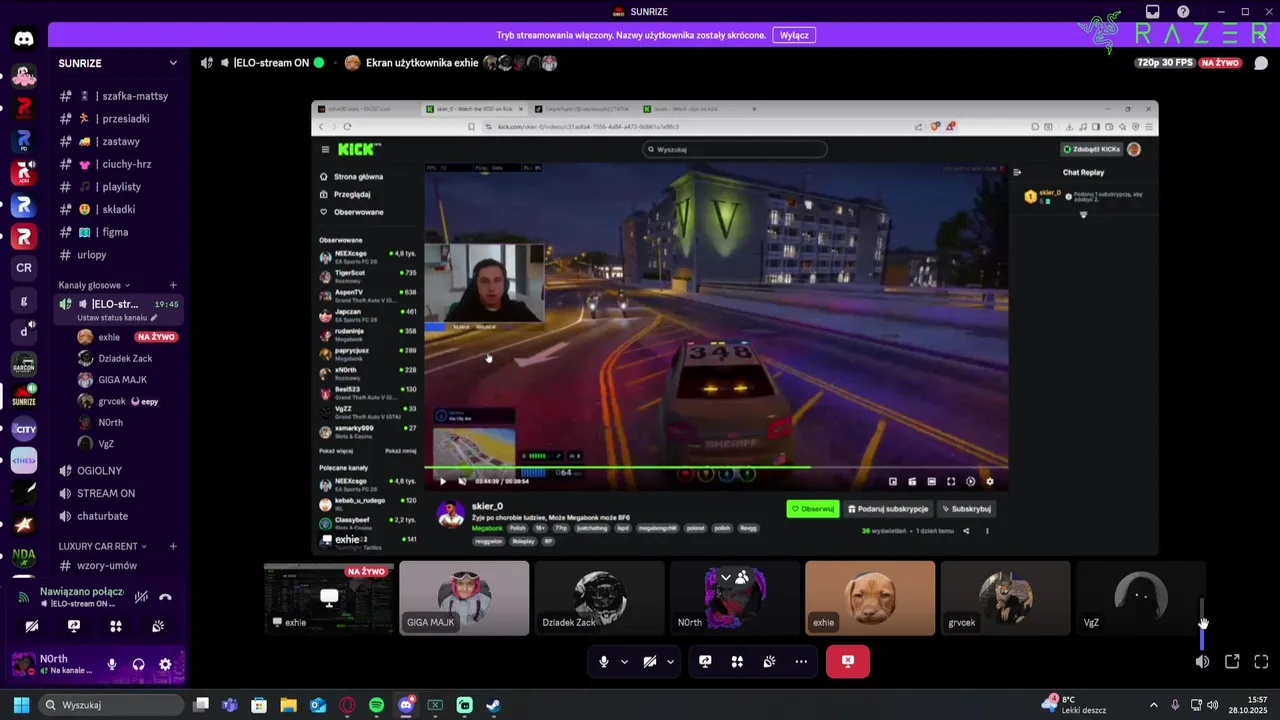The image size is (1280, 720).
Task: Toggle member list on N0rth tile
Action: point(742,577)
